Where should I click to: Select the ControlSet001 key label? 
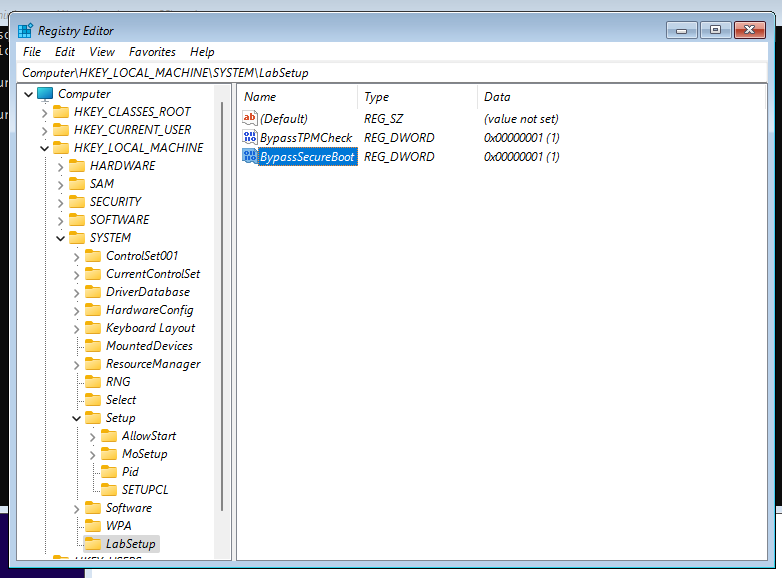142,256
